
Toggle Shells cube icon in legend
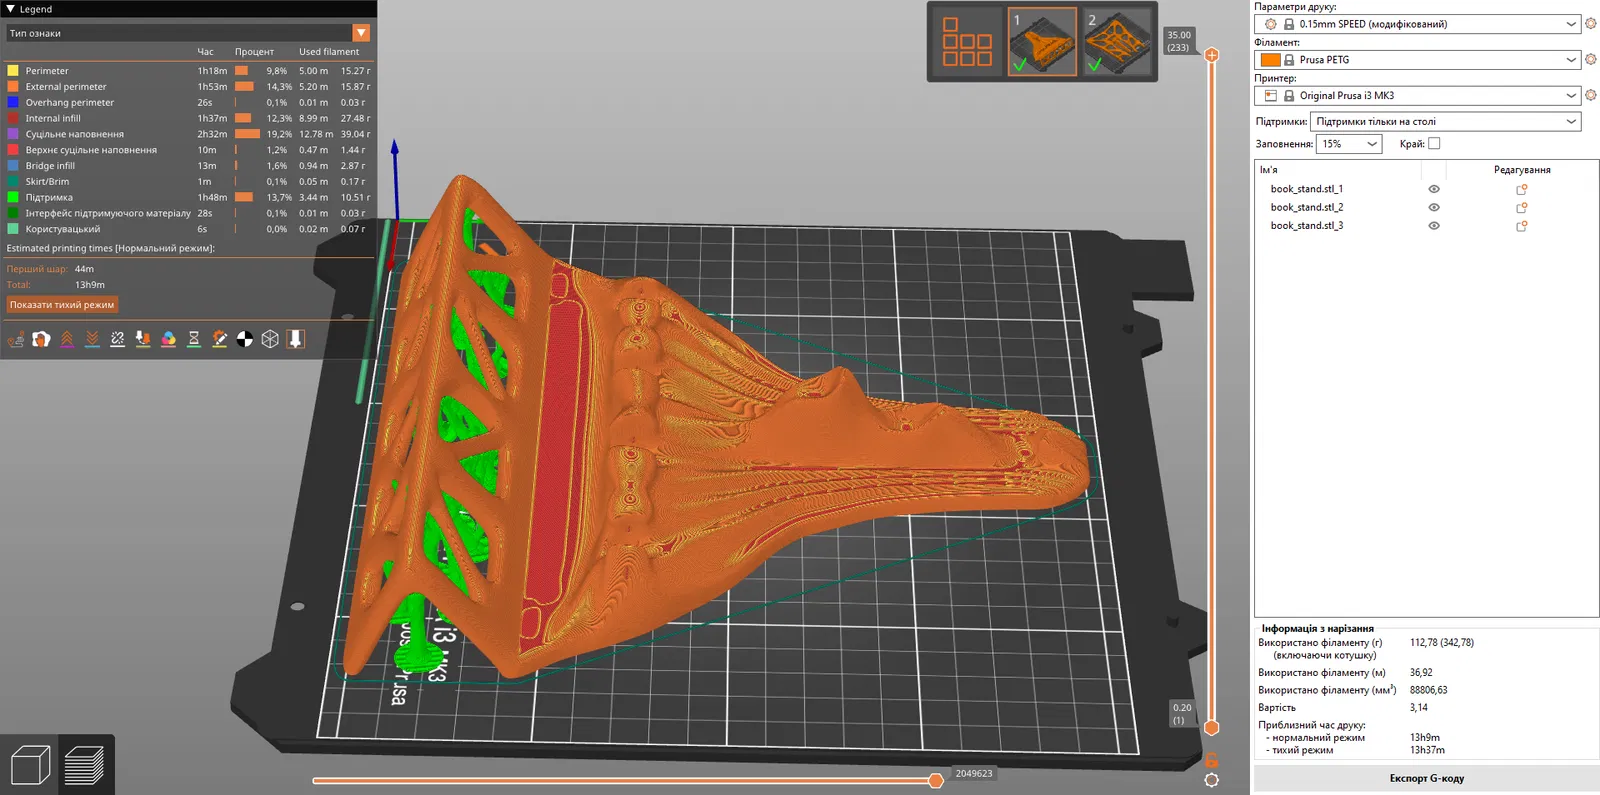pyautogui.click(x=270, y=339)
